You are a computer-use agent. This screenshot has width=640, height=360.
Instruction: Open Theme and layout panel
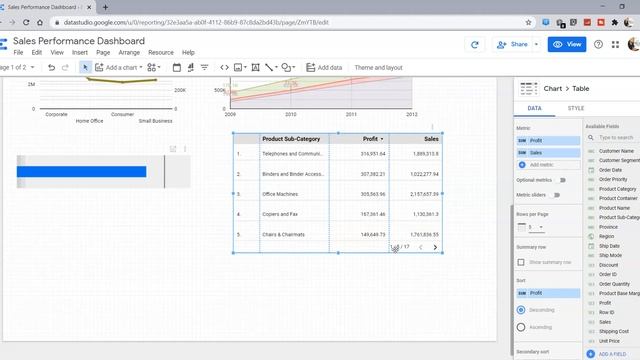[x=378, y=67]
